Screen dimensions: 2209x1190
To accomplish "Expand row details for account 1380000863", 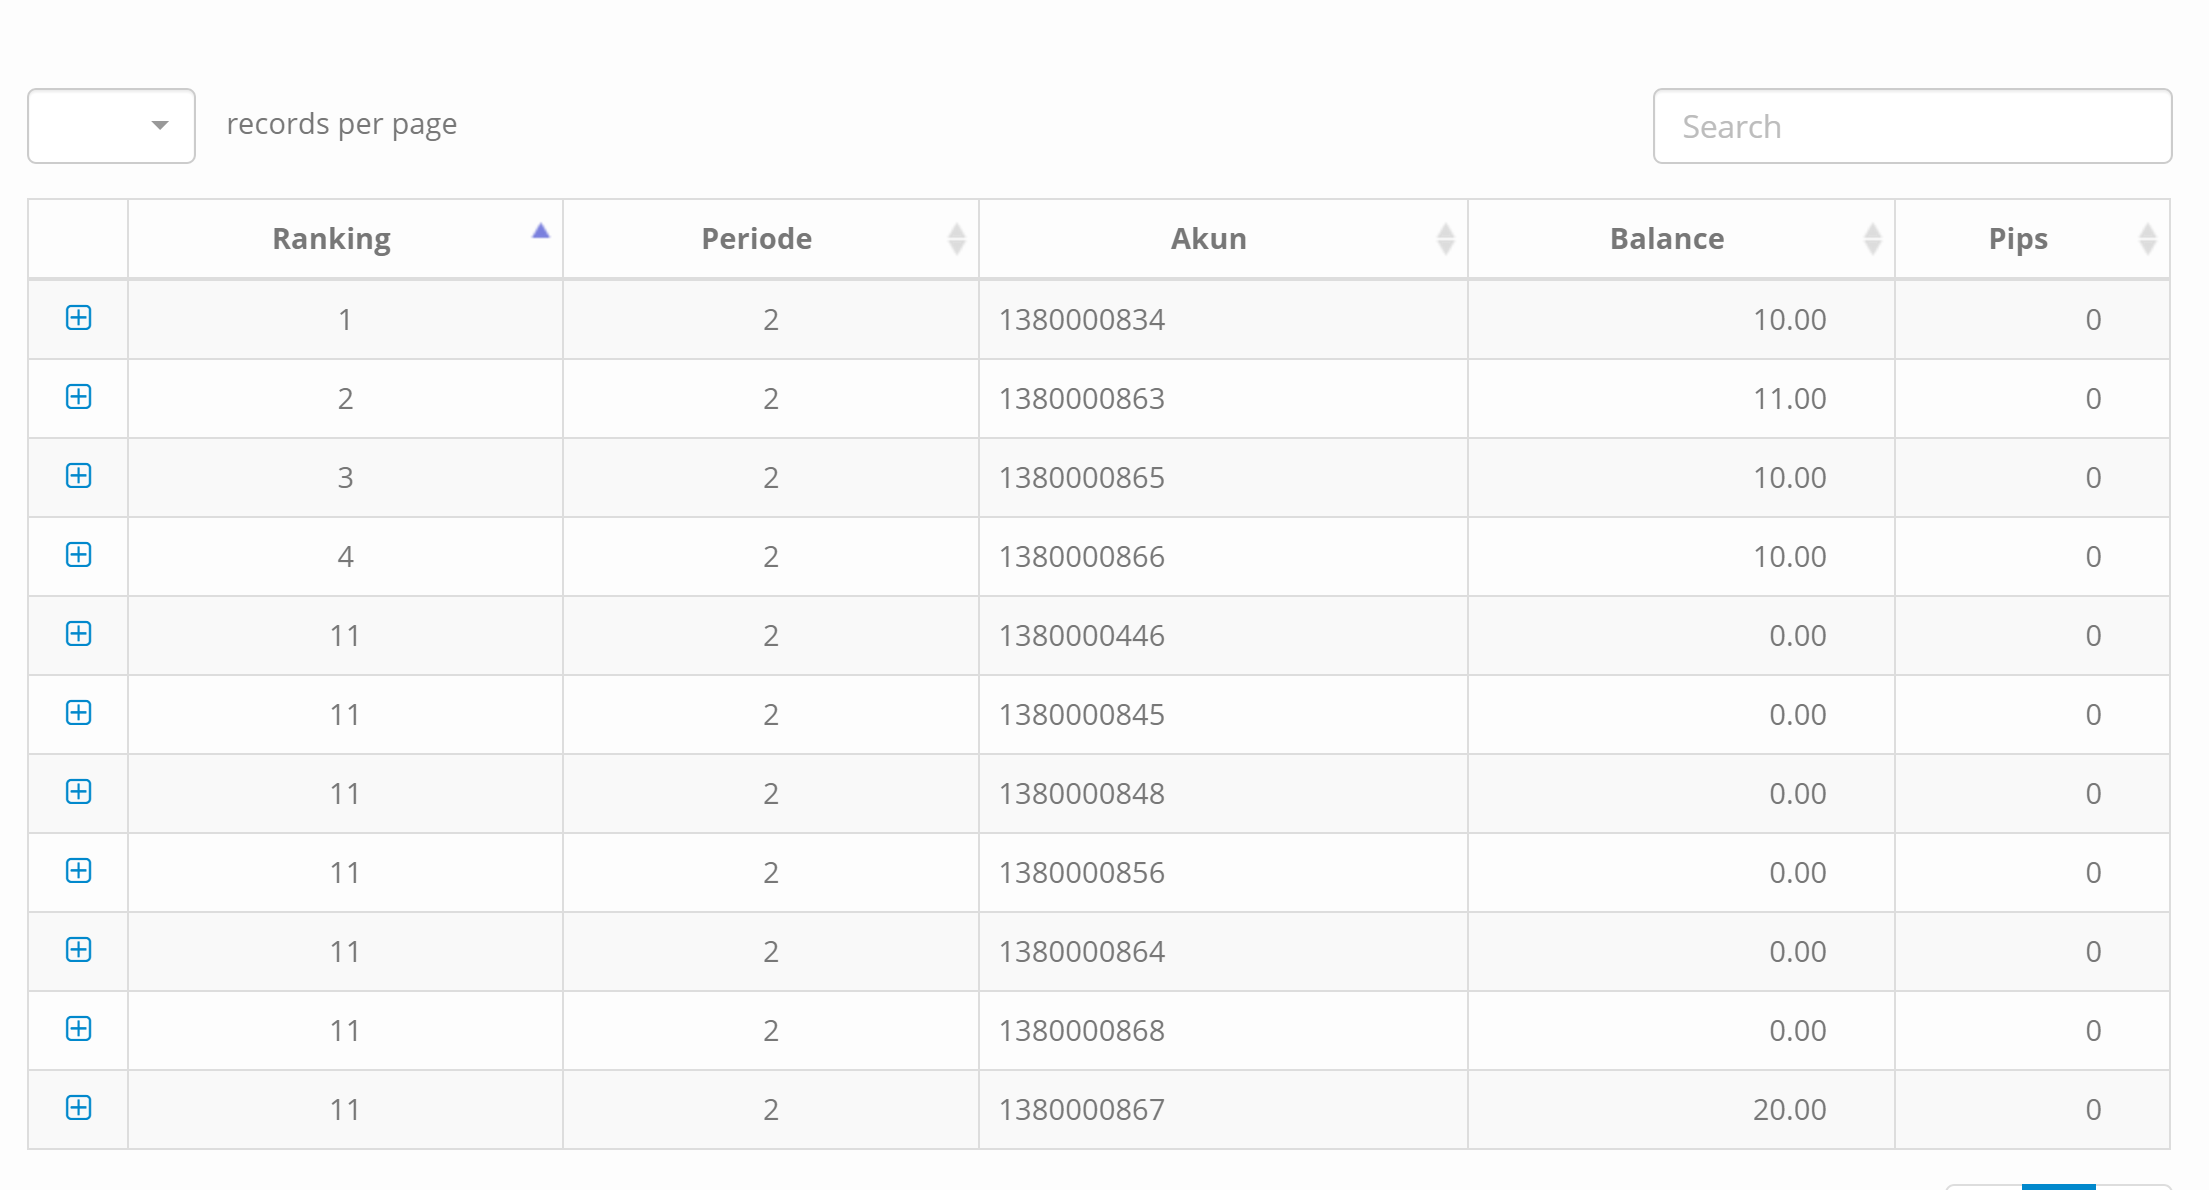I will [x=78, y=397].
